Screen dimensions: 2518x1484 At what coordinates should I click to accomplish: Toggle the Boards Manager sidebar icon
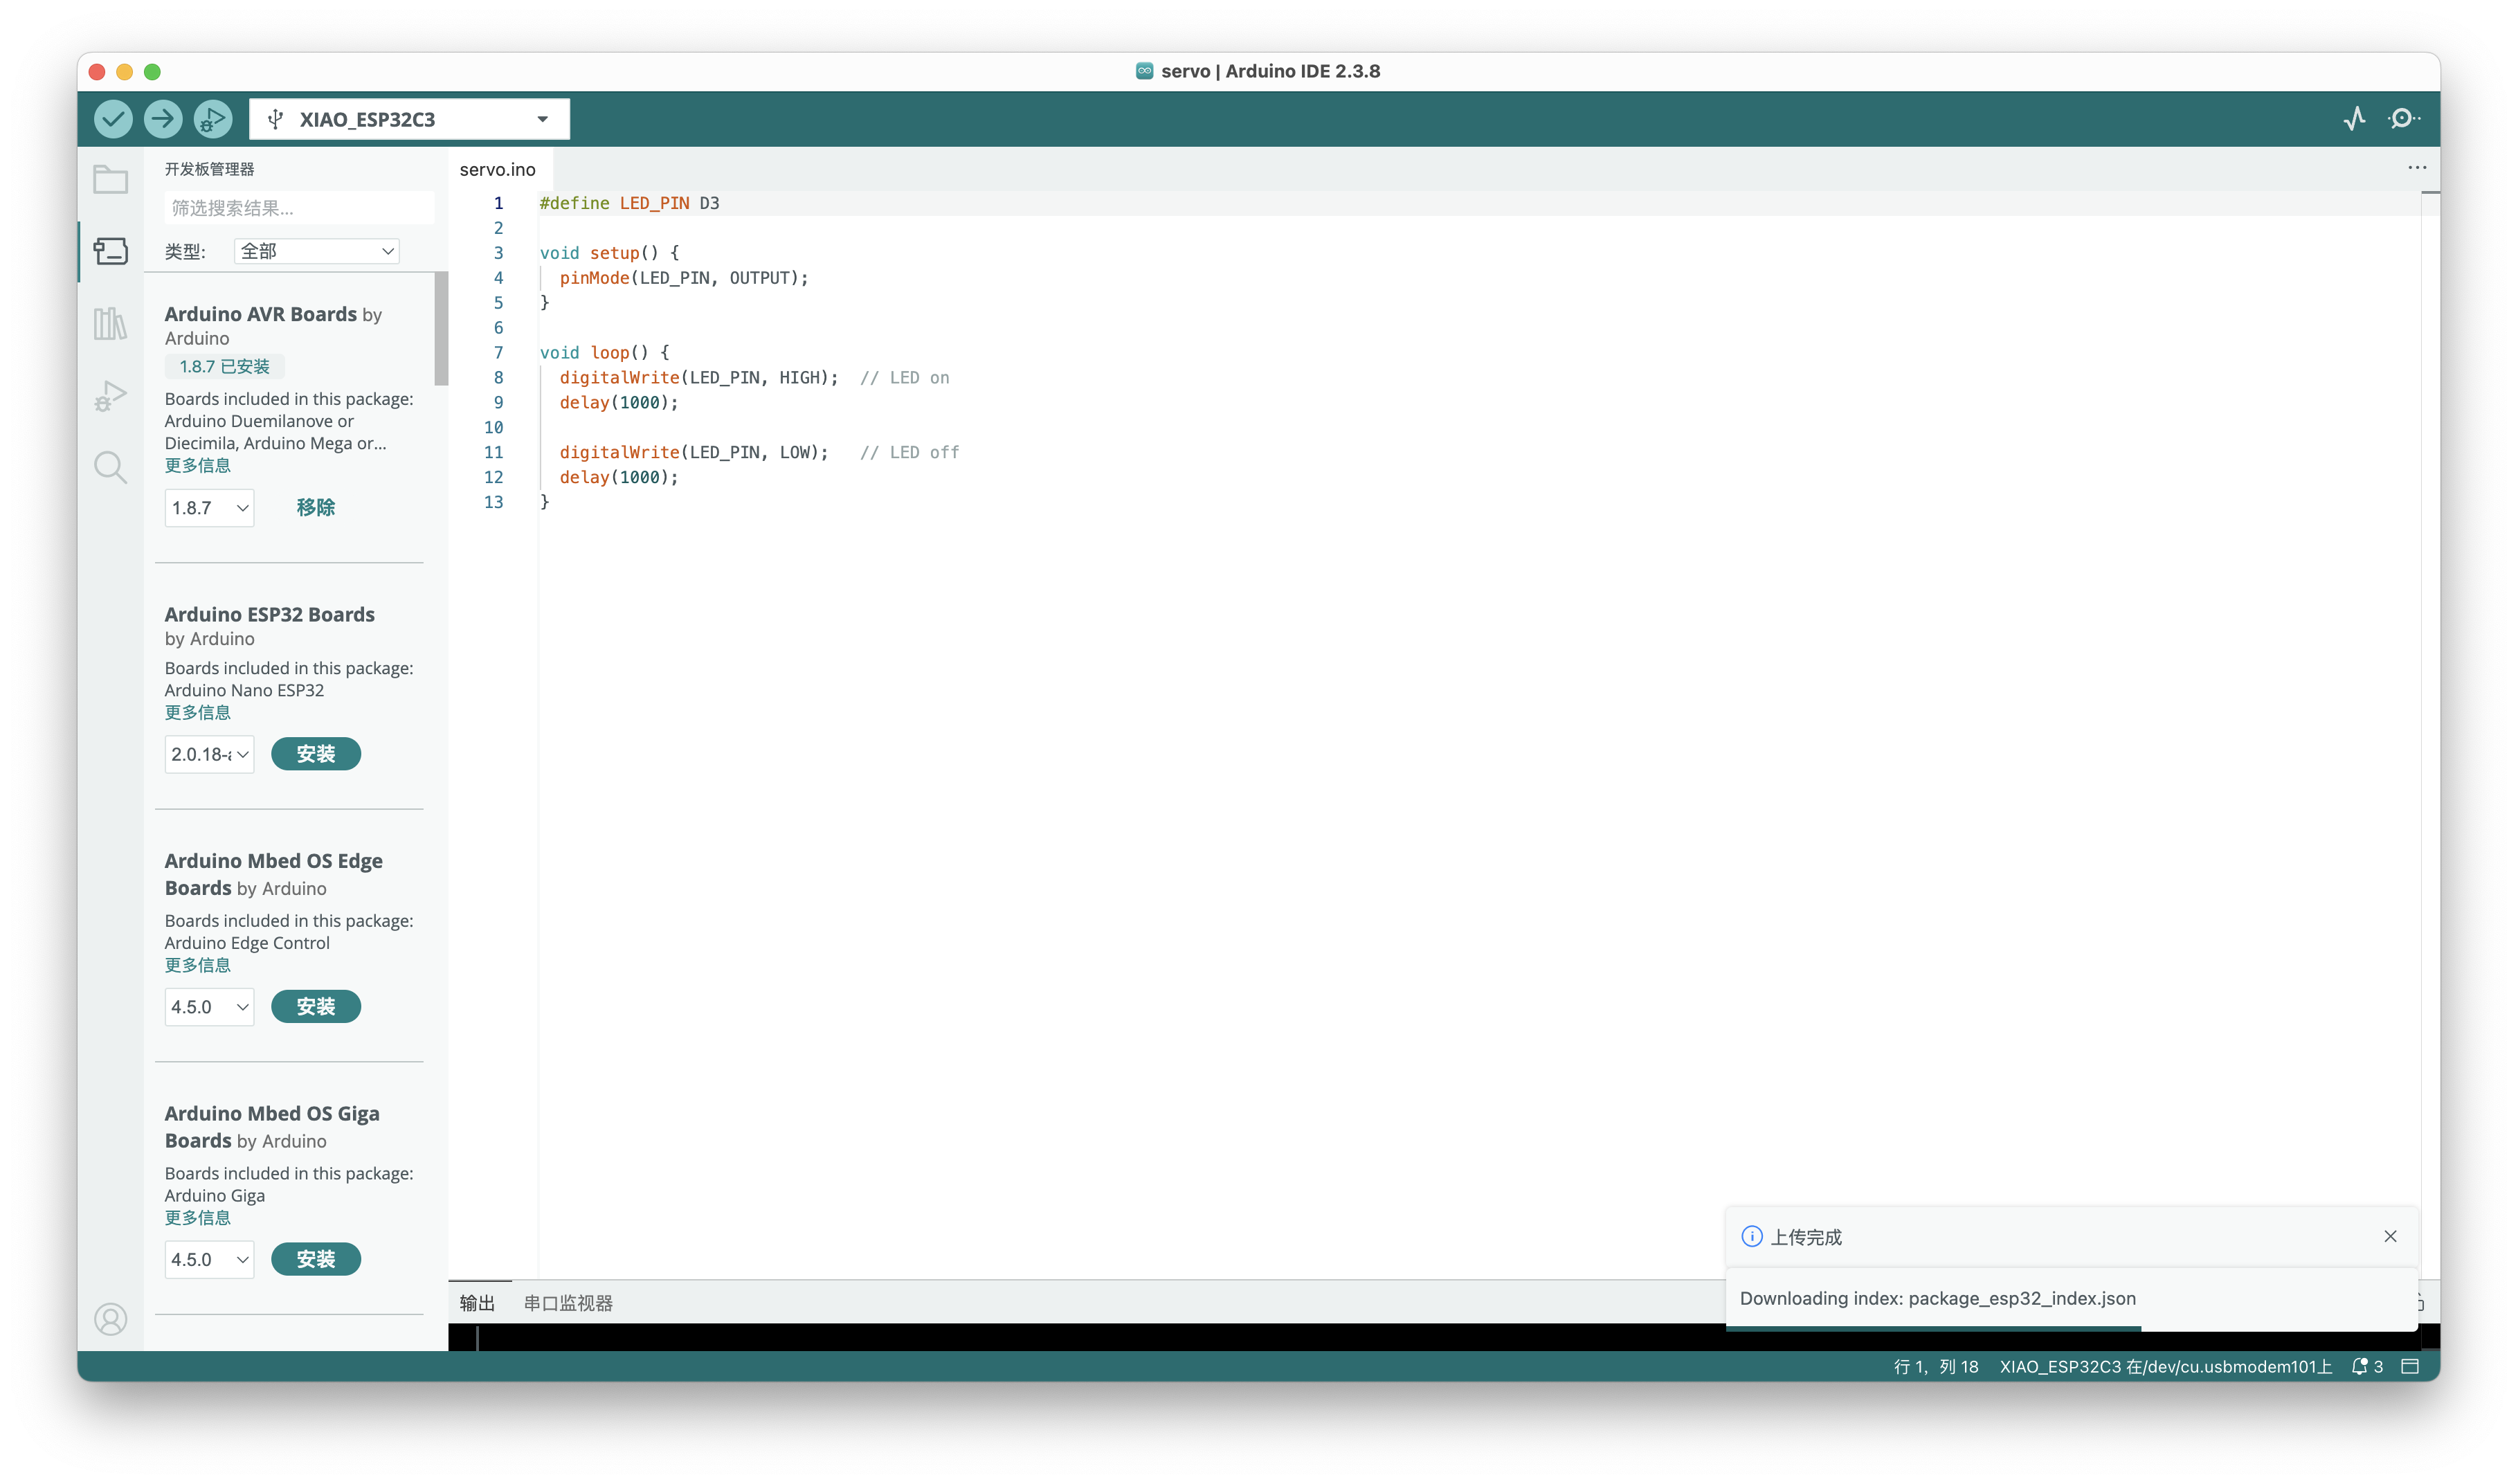click(110, 251)
